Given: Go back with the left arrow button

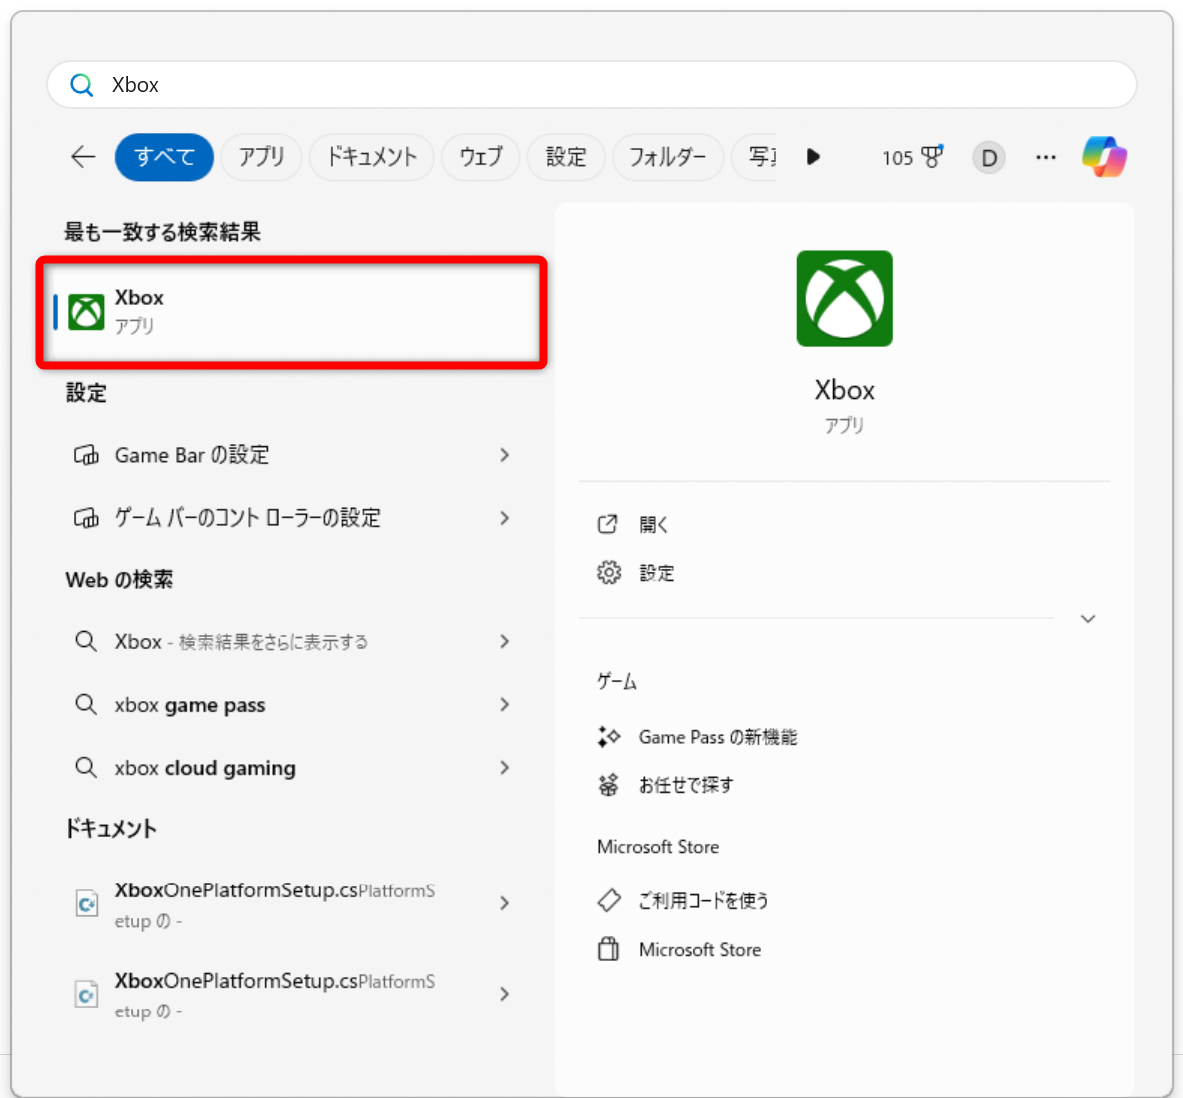Looking at the screenshot, I should 83,157.
